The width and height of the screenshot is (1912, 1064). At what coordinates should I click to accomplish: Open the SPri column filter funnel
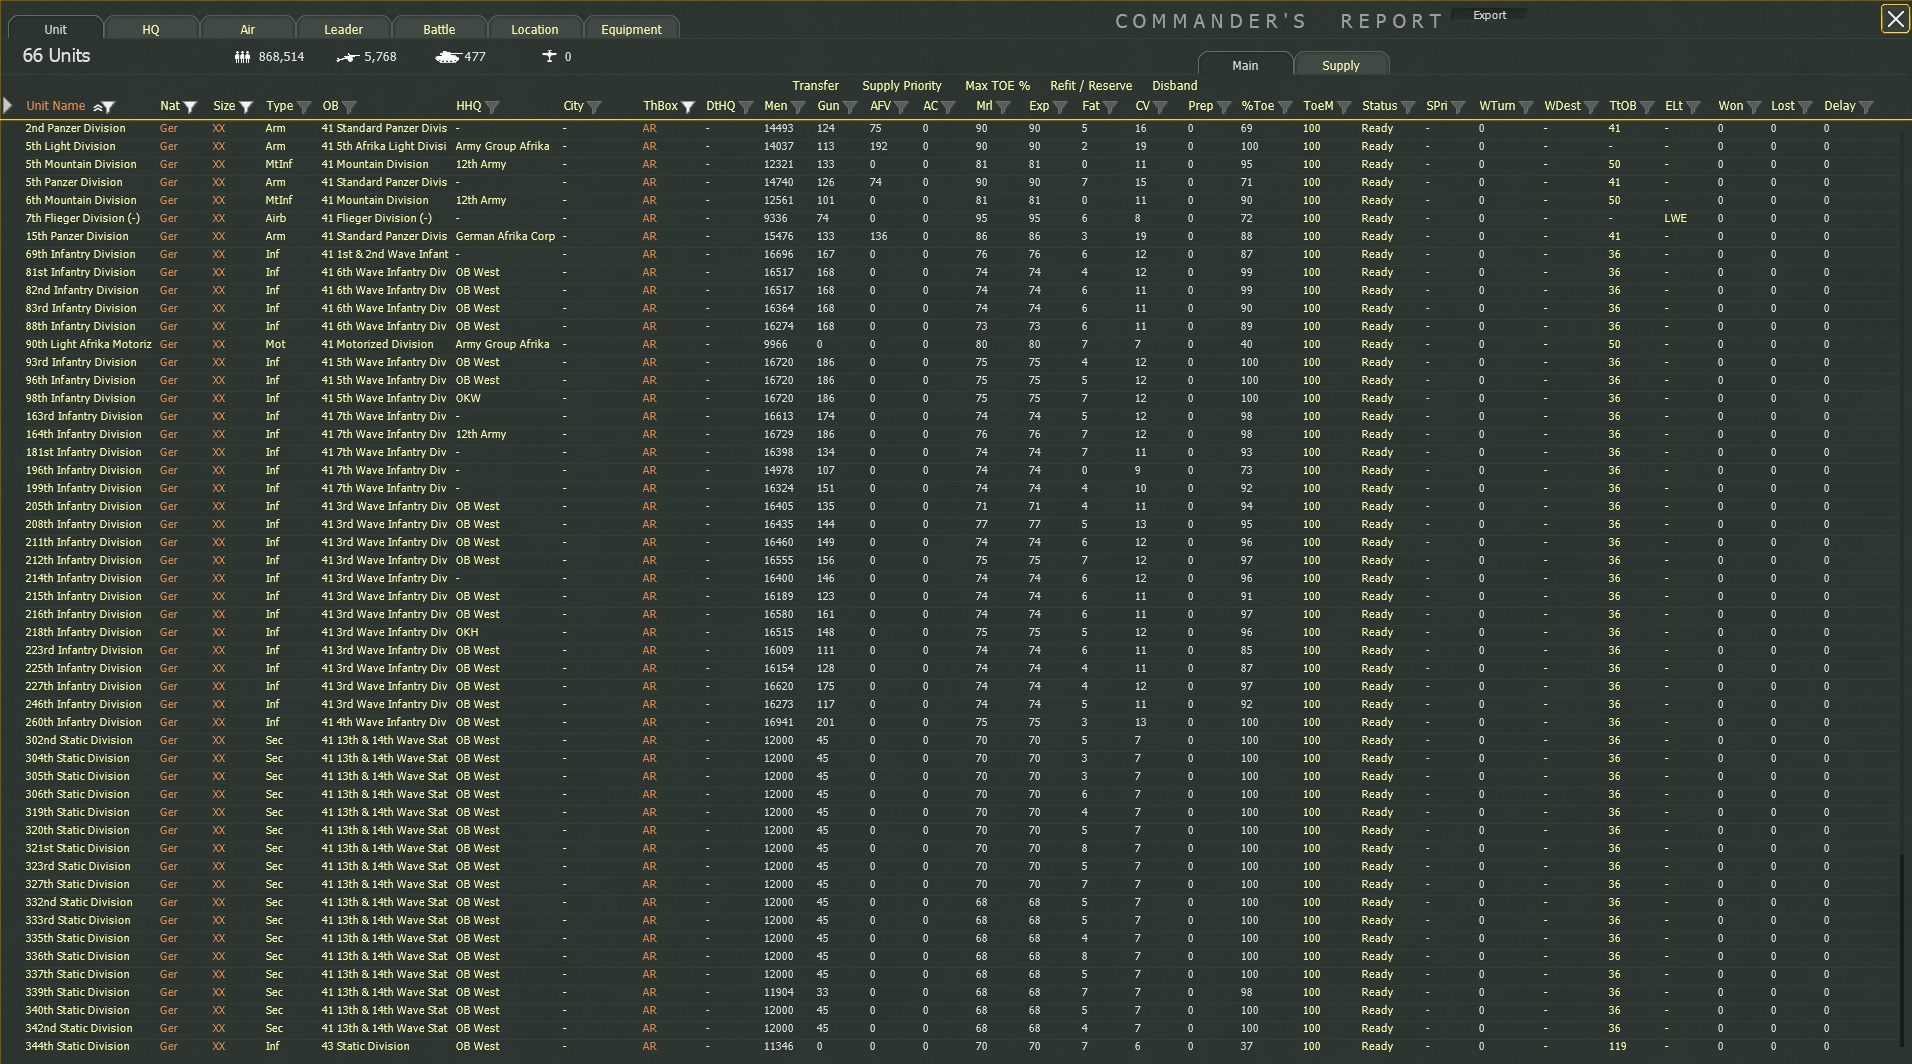click(x=1458, y=107)
